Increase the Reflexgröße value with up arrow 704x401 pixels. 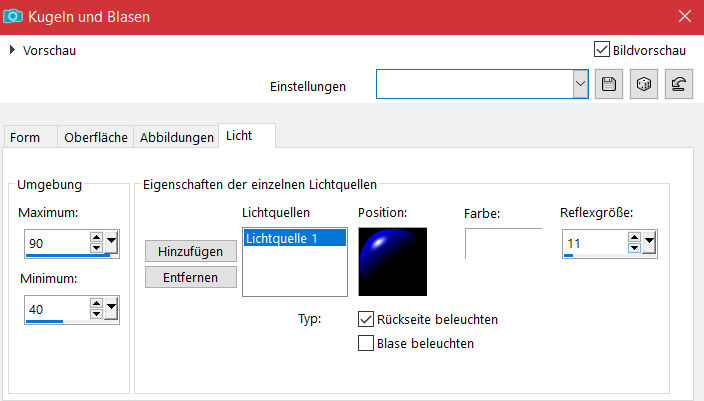click(634, 236)
